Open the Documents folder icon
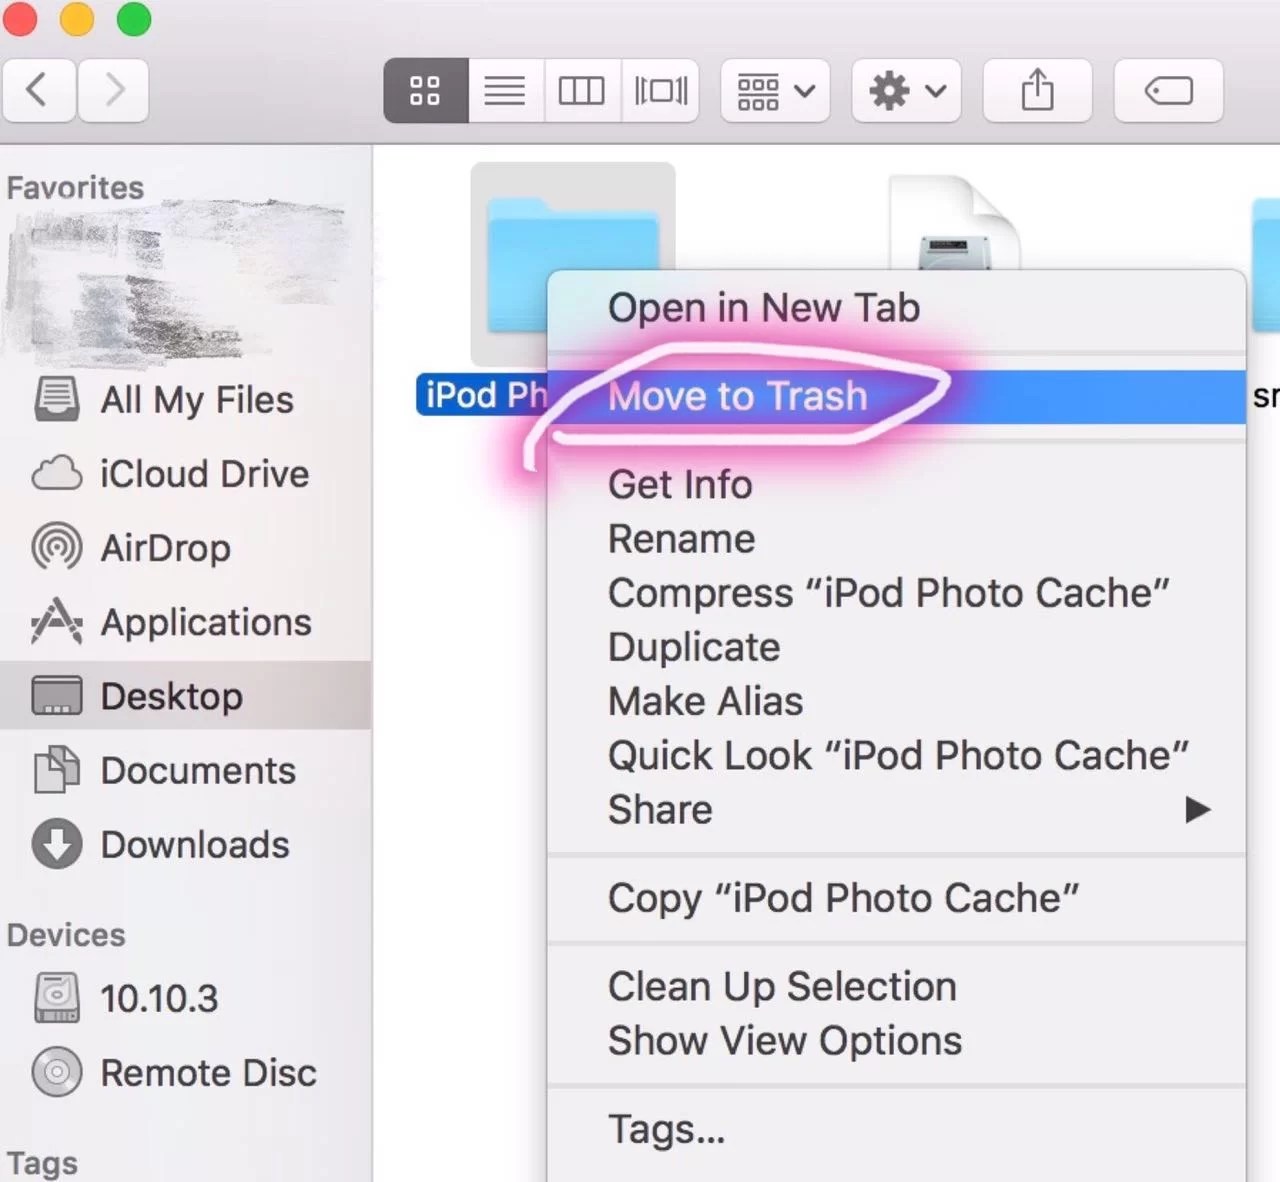Viewport: 1280px width, 1182px height. 197,770
